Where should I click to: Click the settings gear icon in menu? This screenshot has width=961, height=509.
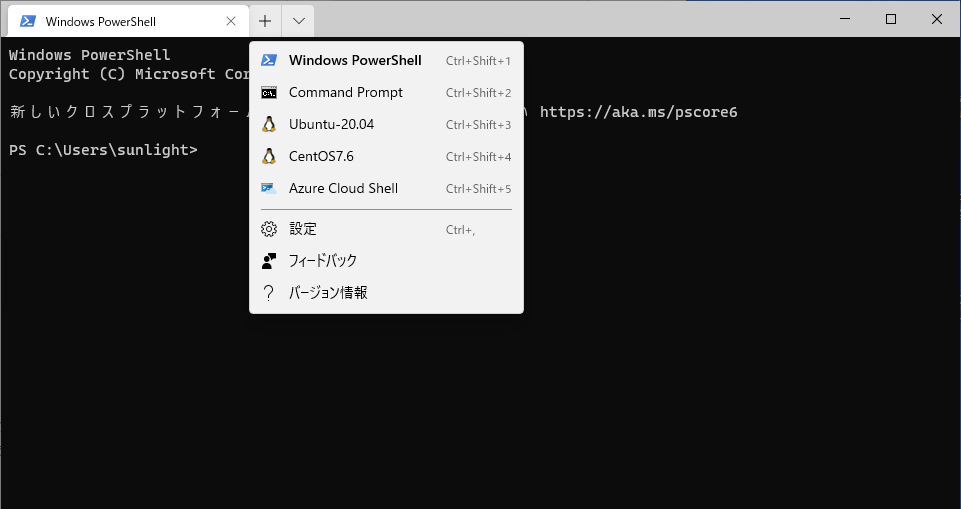[x=268, y=229]
